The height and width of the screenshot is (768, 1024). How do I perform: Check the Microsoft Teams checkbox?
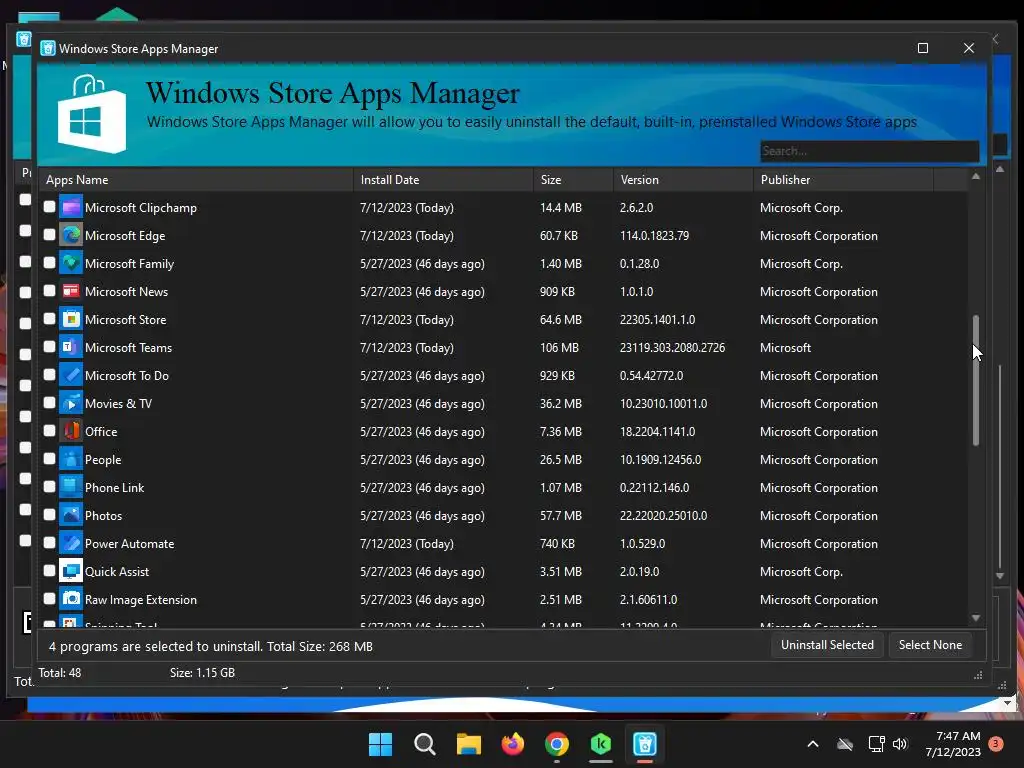point(50,347)
